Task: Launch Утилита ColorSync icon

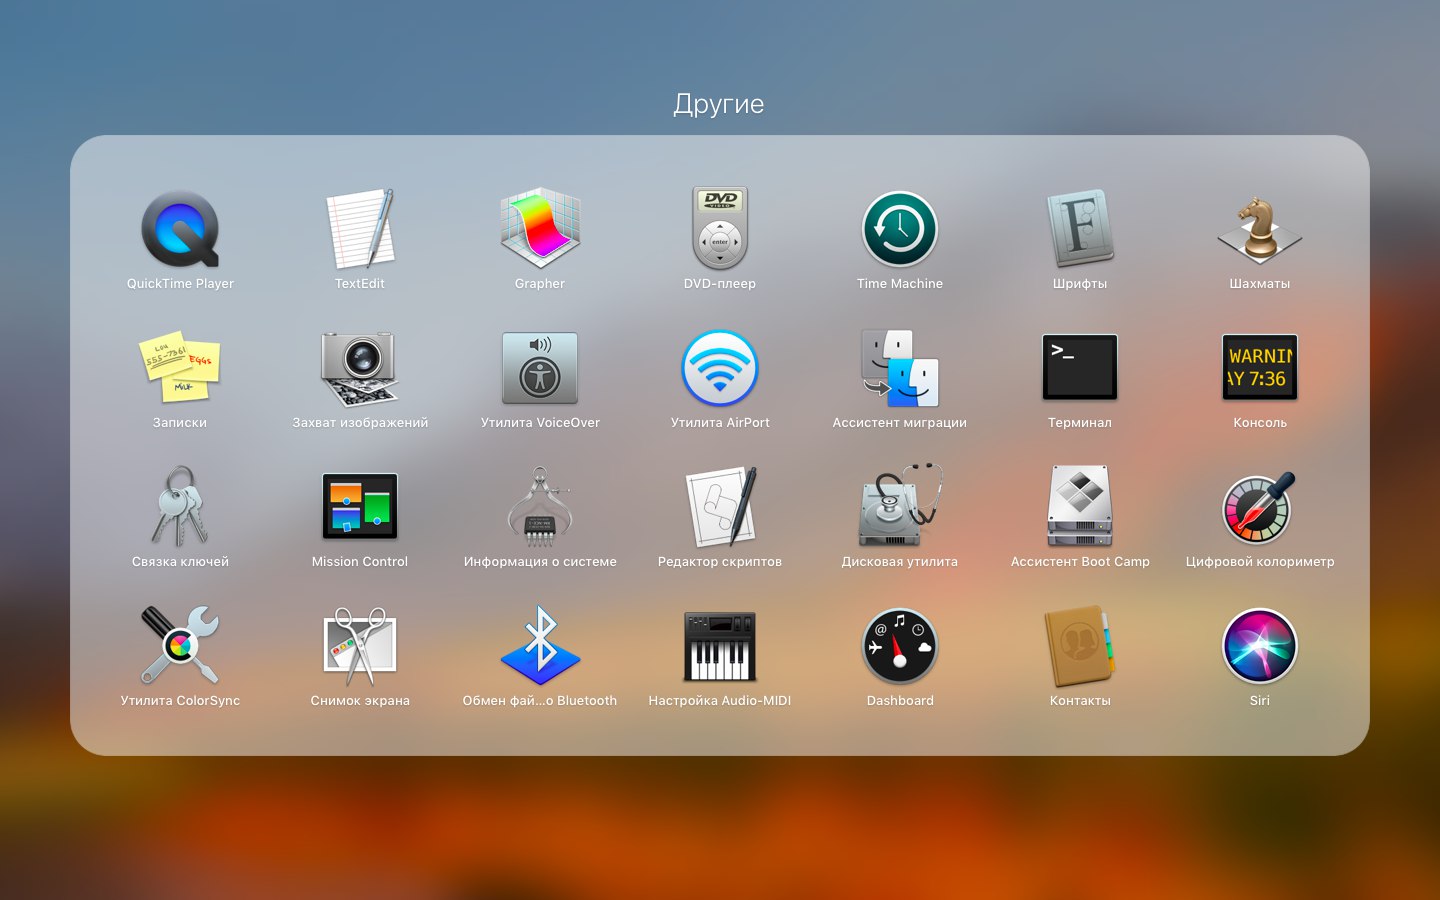Action: pos(180,645)
